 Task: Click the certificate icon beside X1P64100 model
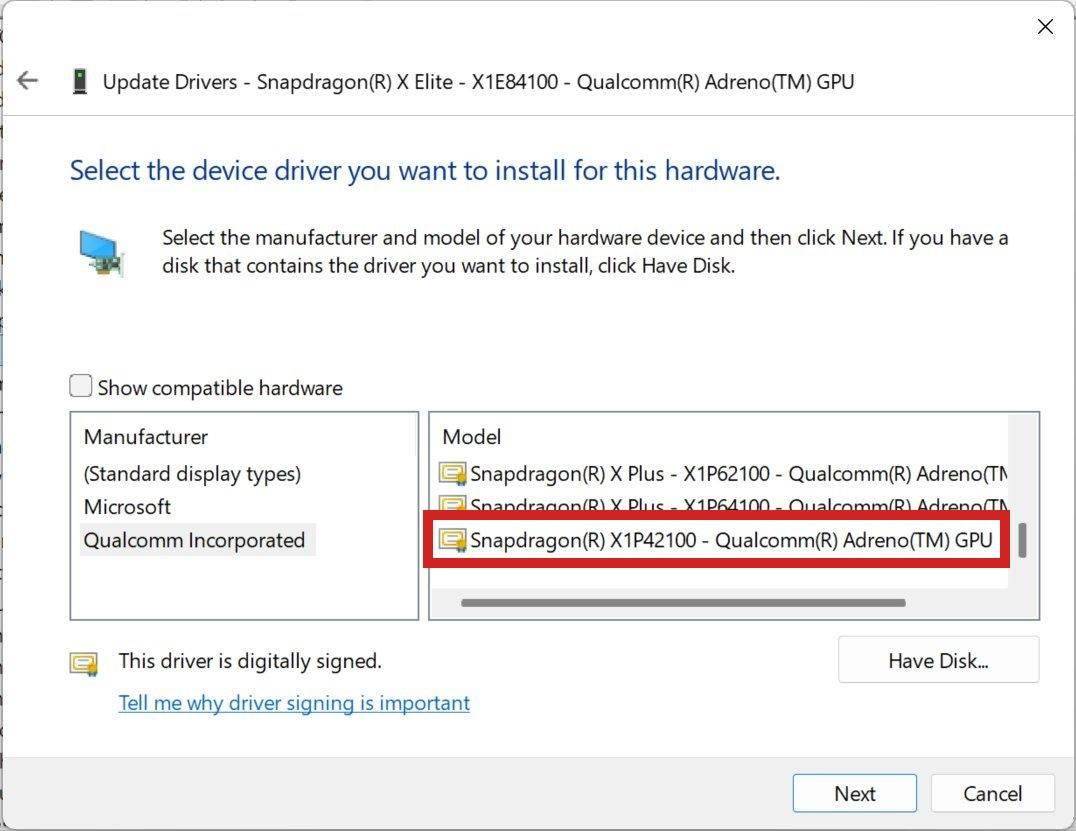[x=452, y=505]
